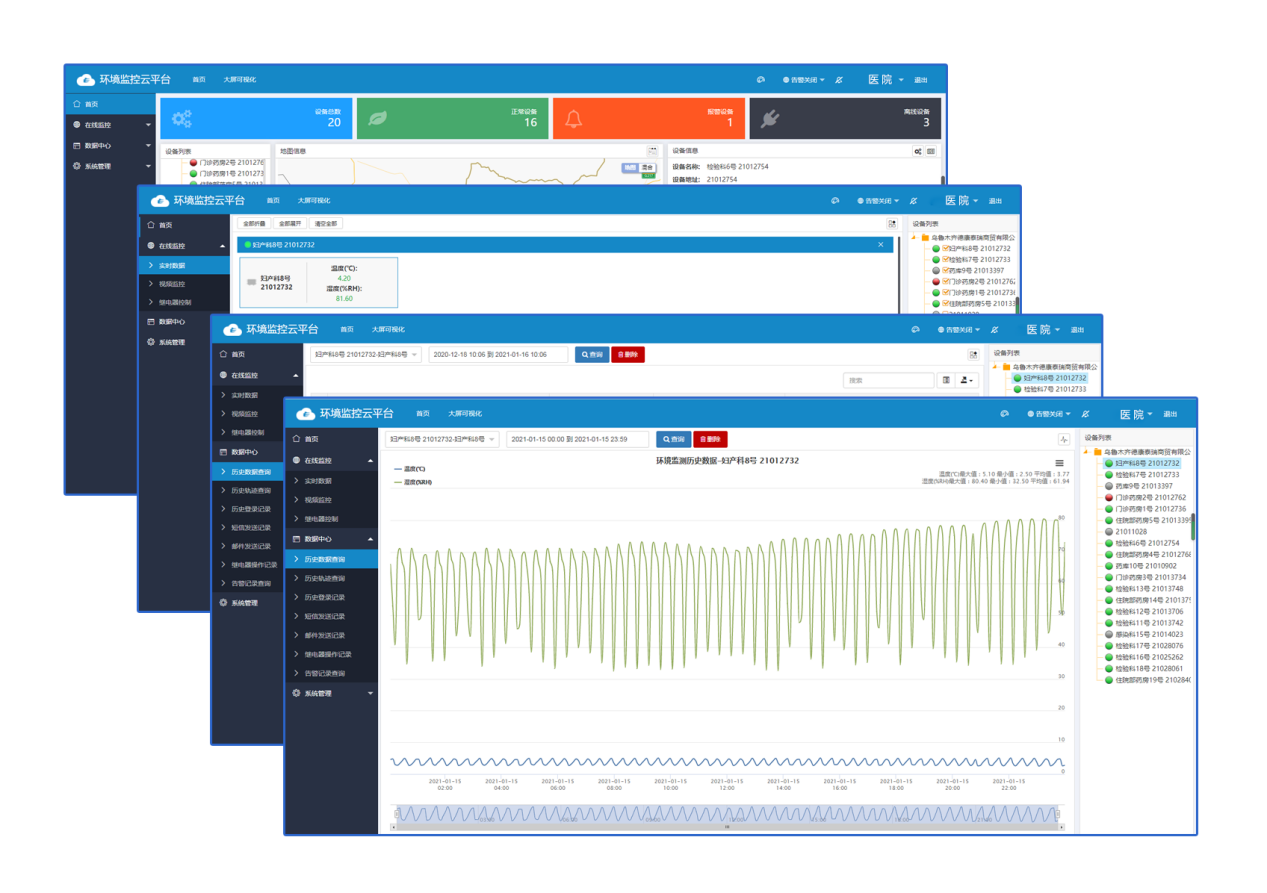Image resolution: width=1267 pixels, height=893 pixels.
Task: Switch to 大屏可视化 in the frontmost window
Action: pos(464,414)
